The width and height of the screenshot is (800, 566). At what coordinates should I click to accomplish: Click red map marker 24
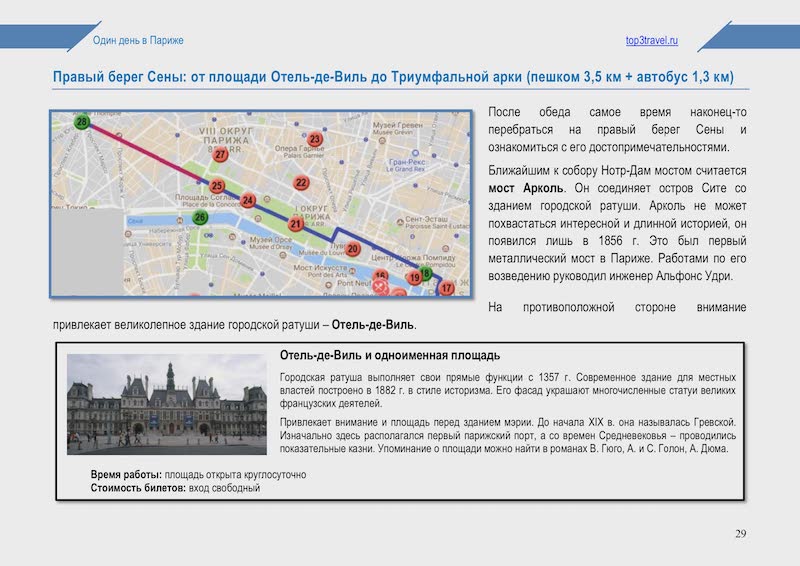point(247,201)
